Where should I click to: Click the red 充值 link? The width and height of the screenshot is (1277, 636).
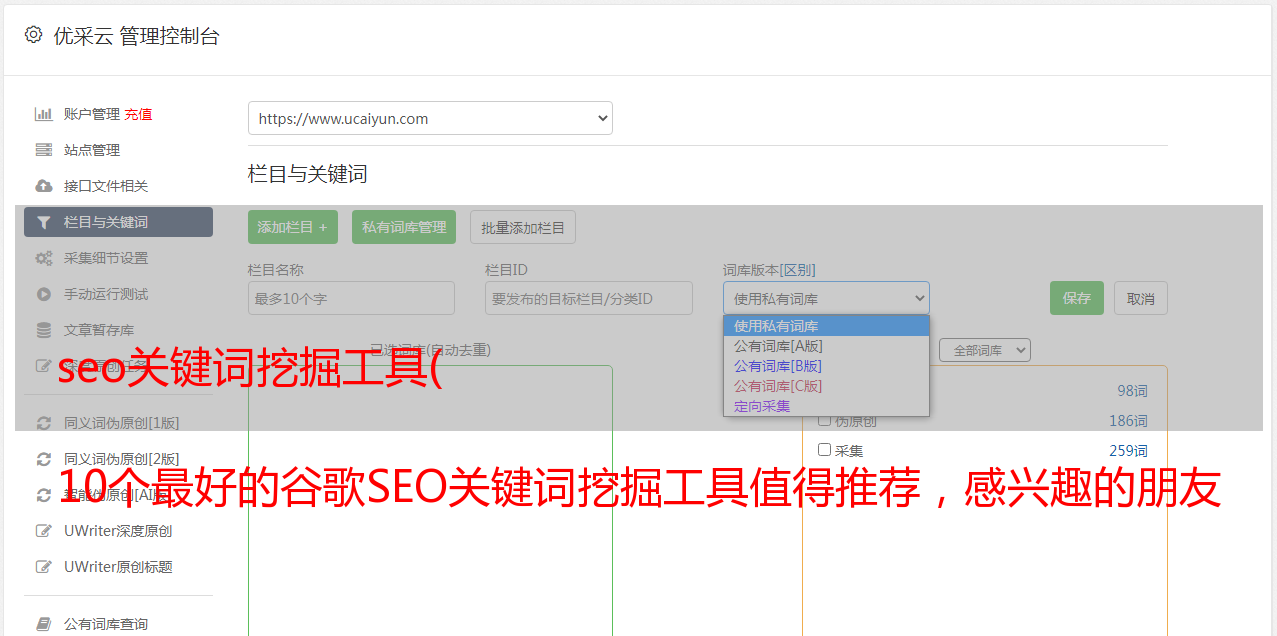(138, 114)
